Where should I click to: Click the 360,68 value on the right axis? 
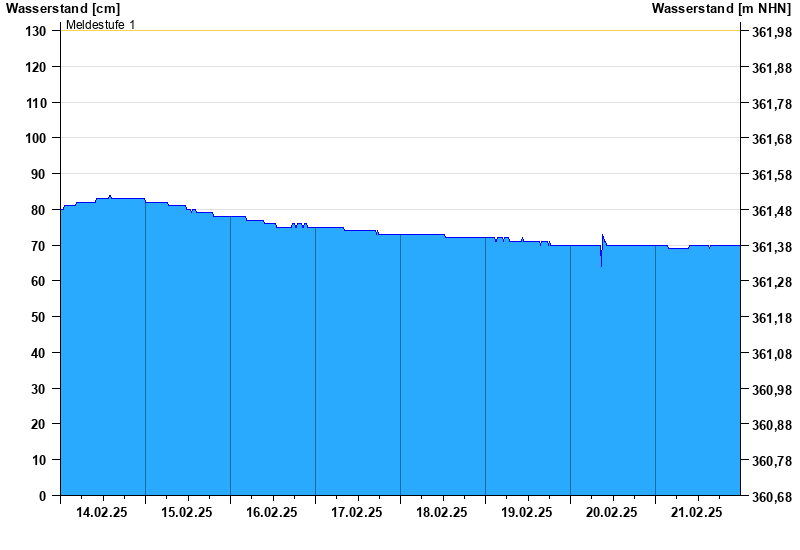pos(771,497)
